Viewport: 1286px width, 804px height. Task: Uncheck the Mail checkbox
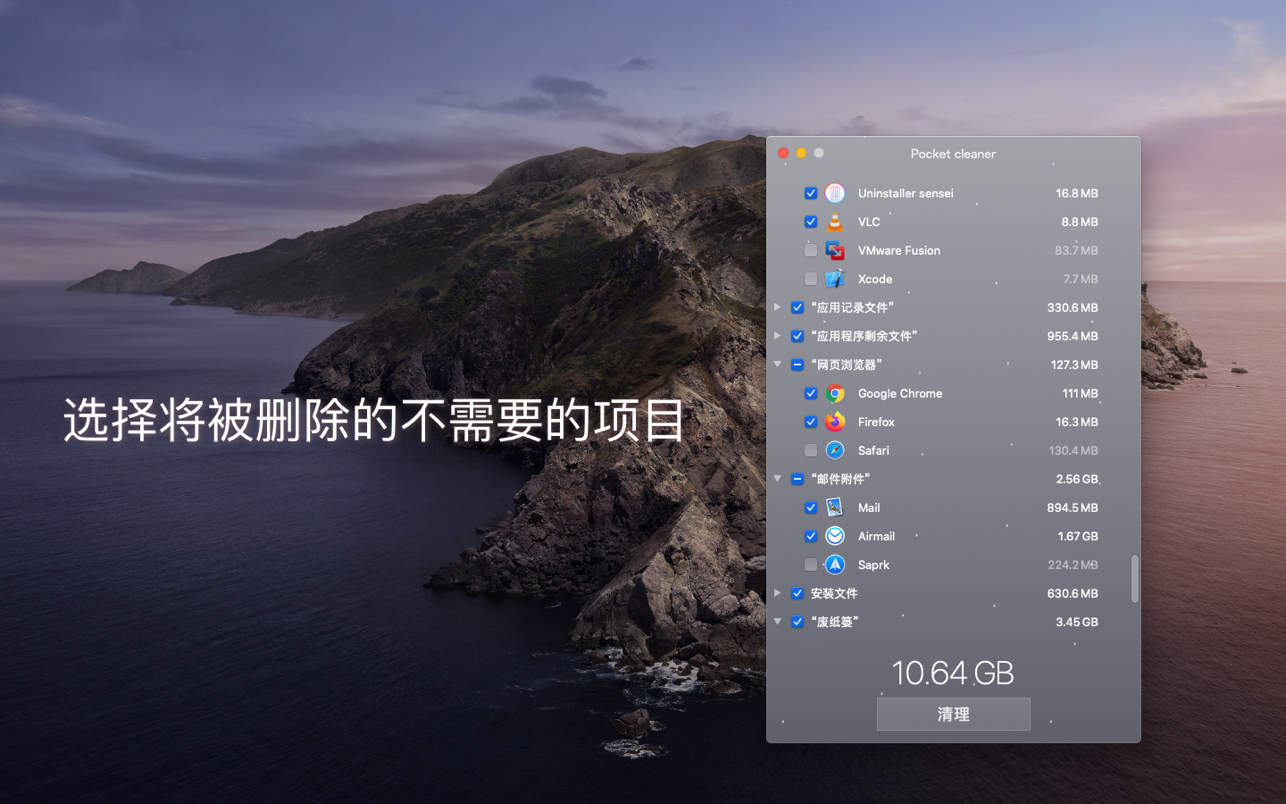point(811,507)
